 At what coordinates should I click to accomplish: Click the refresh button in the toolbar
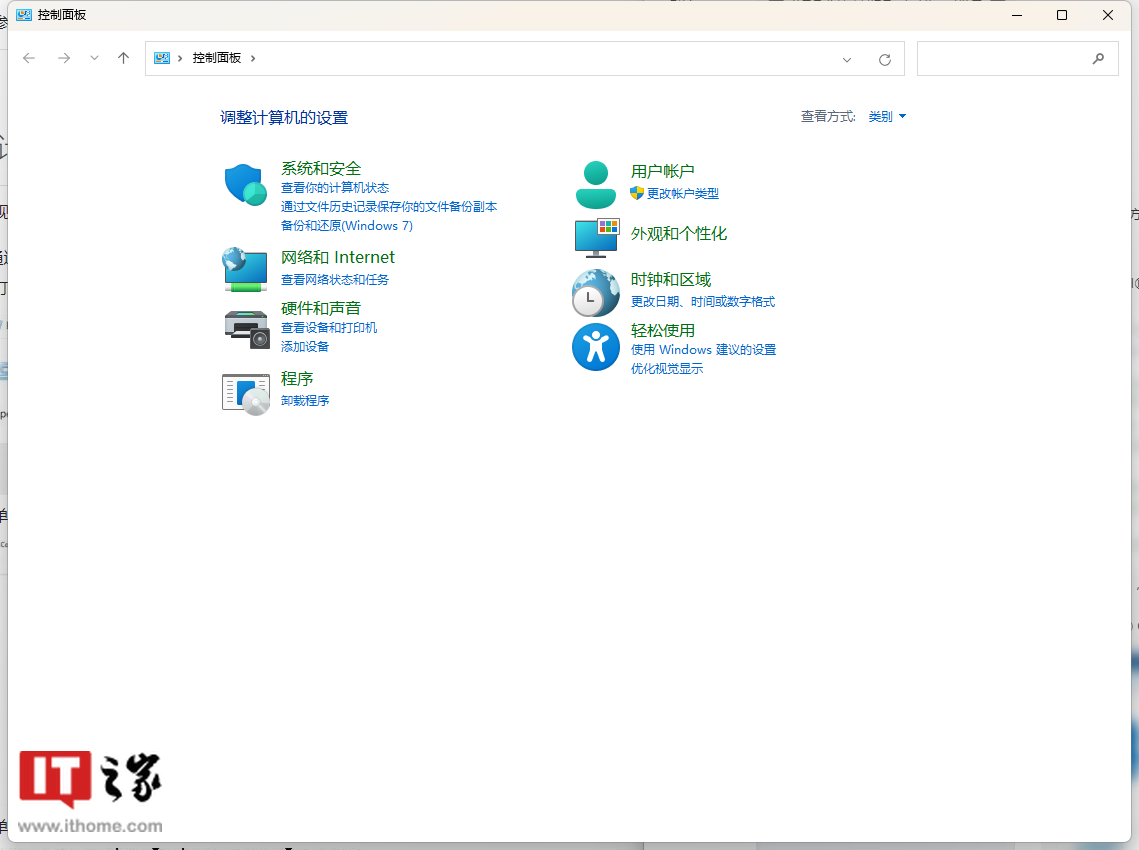click(x=884, y=58)
